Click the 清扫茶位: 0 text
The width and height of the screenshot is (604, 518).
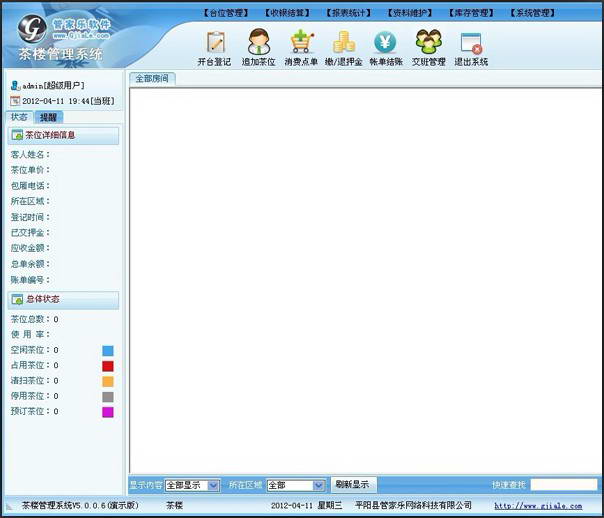click(x=35, y=381)
